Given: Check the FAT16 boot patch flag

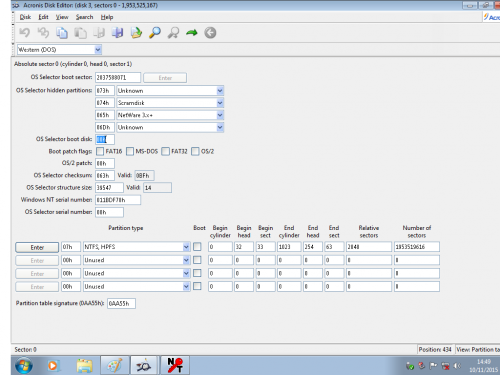Looking at the screenshot, I should 100,151.
